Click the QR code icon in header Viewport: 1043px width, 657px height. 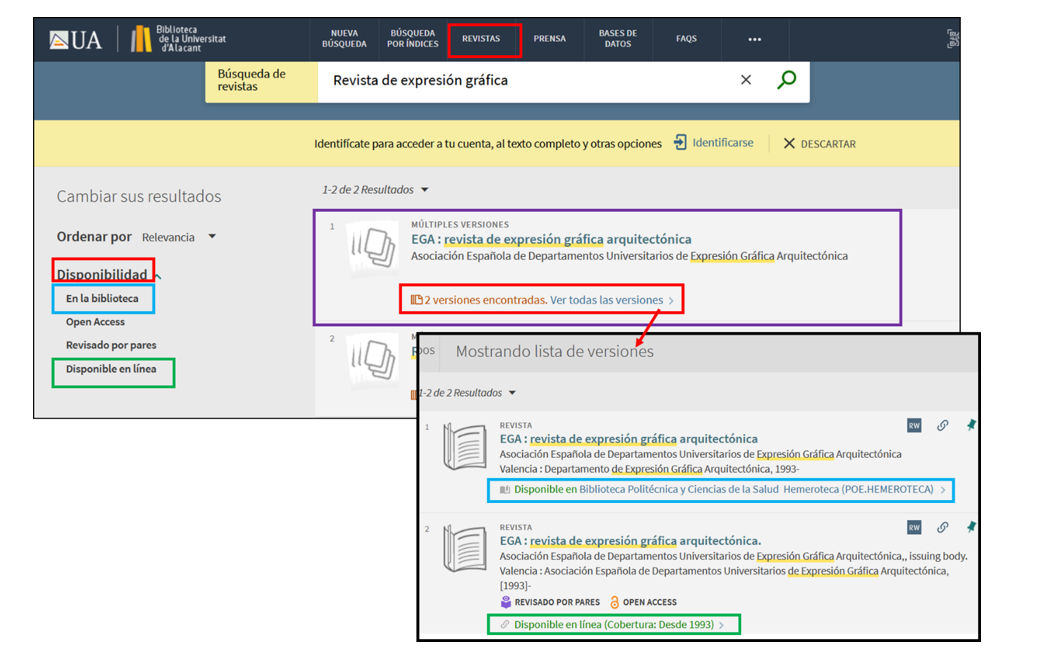pyautogui.click(x=953, y=39)
